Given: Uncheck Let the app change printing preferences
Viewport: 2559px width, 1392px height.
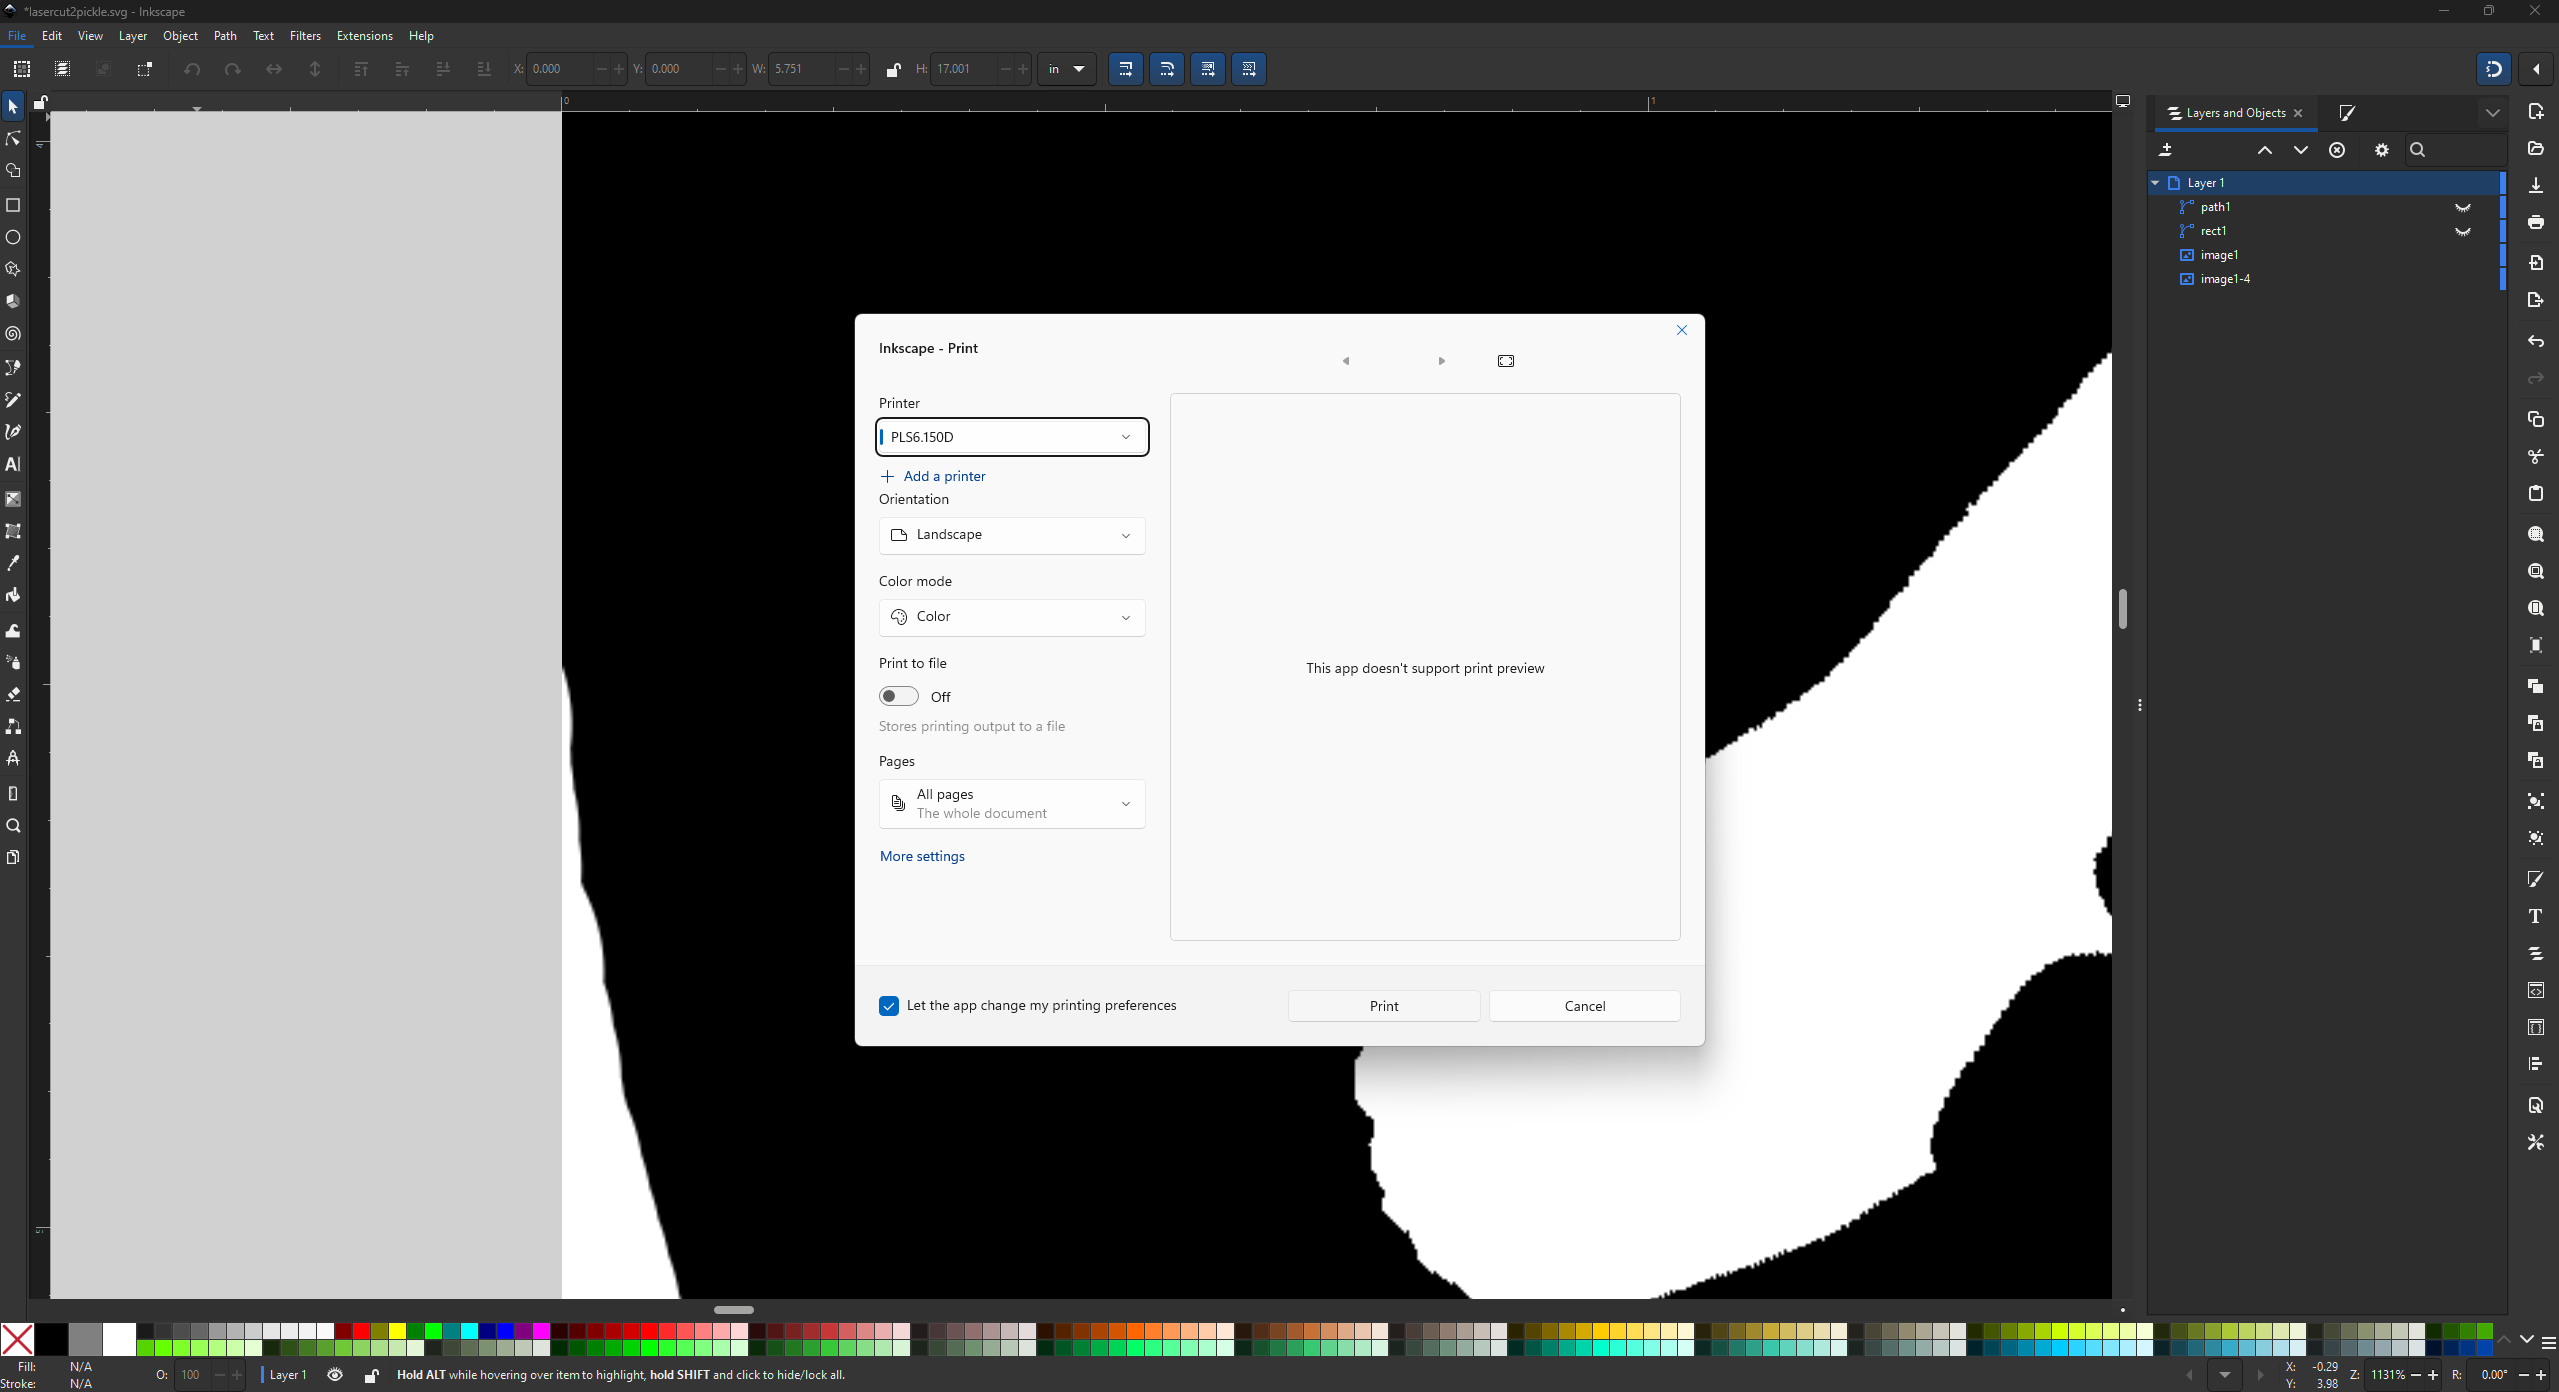Looking at the screenshot, I should click(x=889, y=1006).
